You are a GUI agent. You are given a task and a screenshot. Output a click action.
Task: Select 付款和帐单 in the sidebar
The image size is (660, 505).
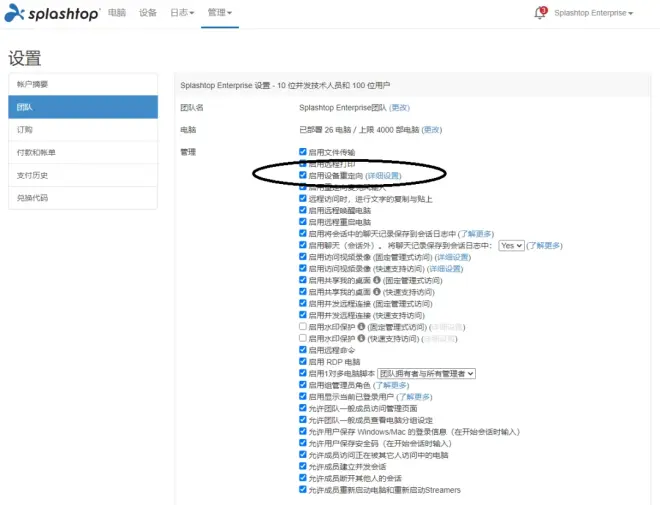[x=83, y=152]
